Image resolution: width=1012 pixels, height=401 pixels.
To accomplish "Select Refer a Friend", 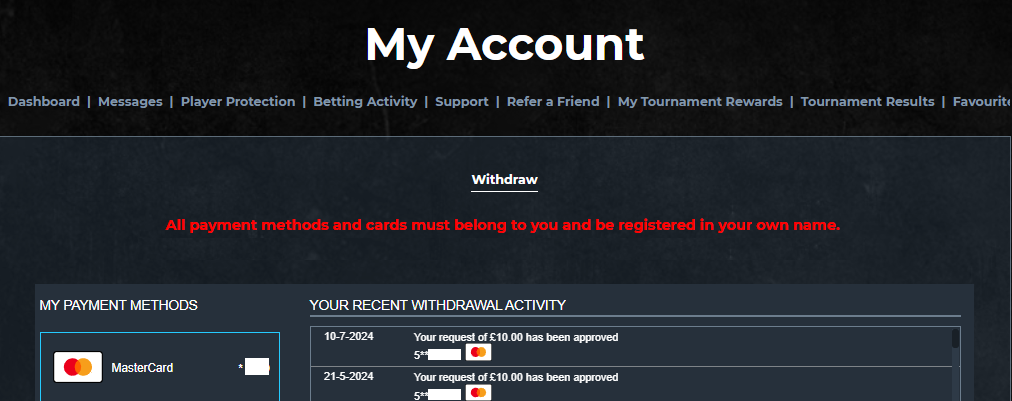I will (553, 101).
